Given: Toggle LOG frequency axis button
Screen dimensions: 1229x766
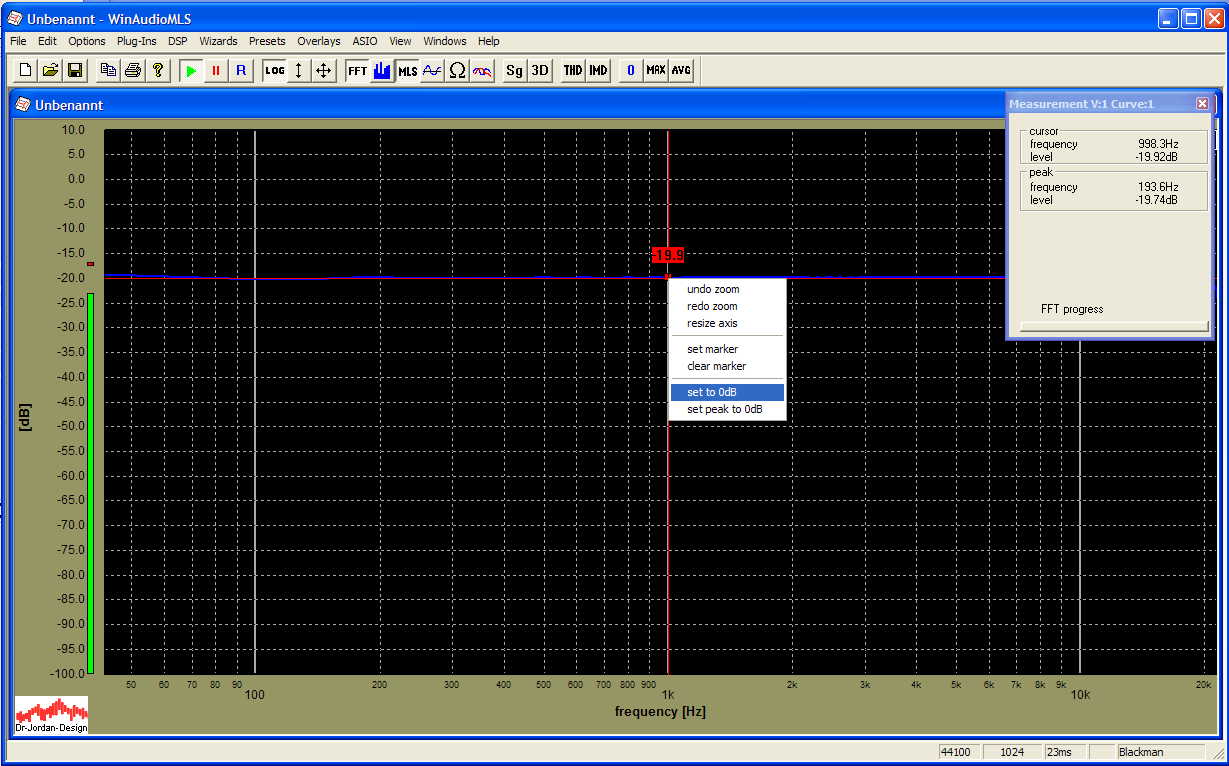Looking at the screenshot, I should click(x=274, y=70).
